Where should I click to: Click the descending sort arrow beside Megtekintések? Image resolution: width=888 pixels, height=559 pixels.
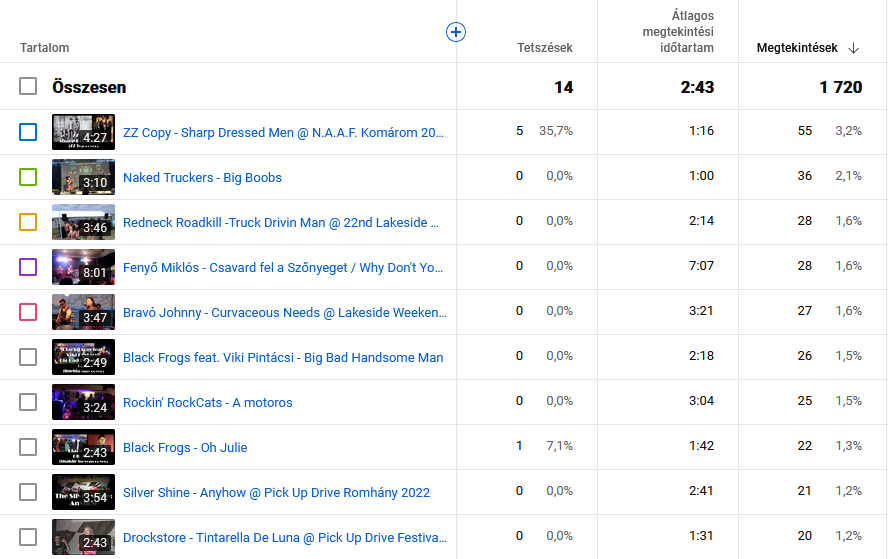[853, 48]
